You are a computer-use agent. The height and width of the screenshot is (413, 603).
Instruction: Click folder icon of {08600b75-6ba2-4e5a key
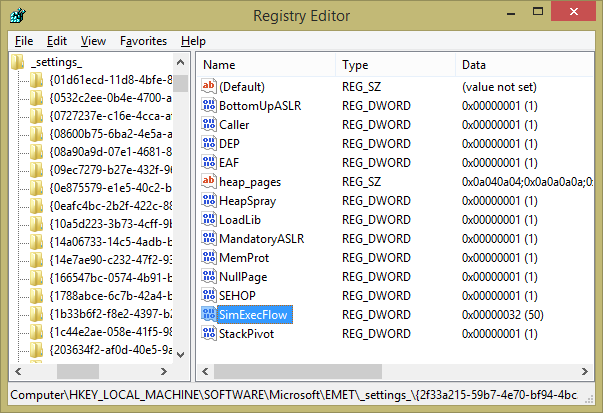click(37, 134)
